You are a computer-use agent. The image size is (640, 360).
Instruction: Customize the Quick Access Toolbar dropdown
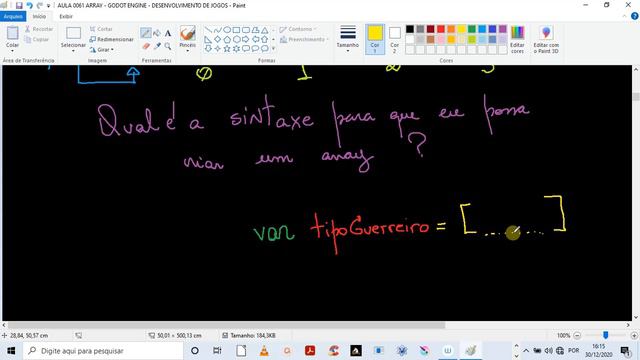(x=49, y=5)
